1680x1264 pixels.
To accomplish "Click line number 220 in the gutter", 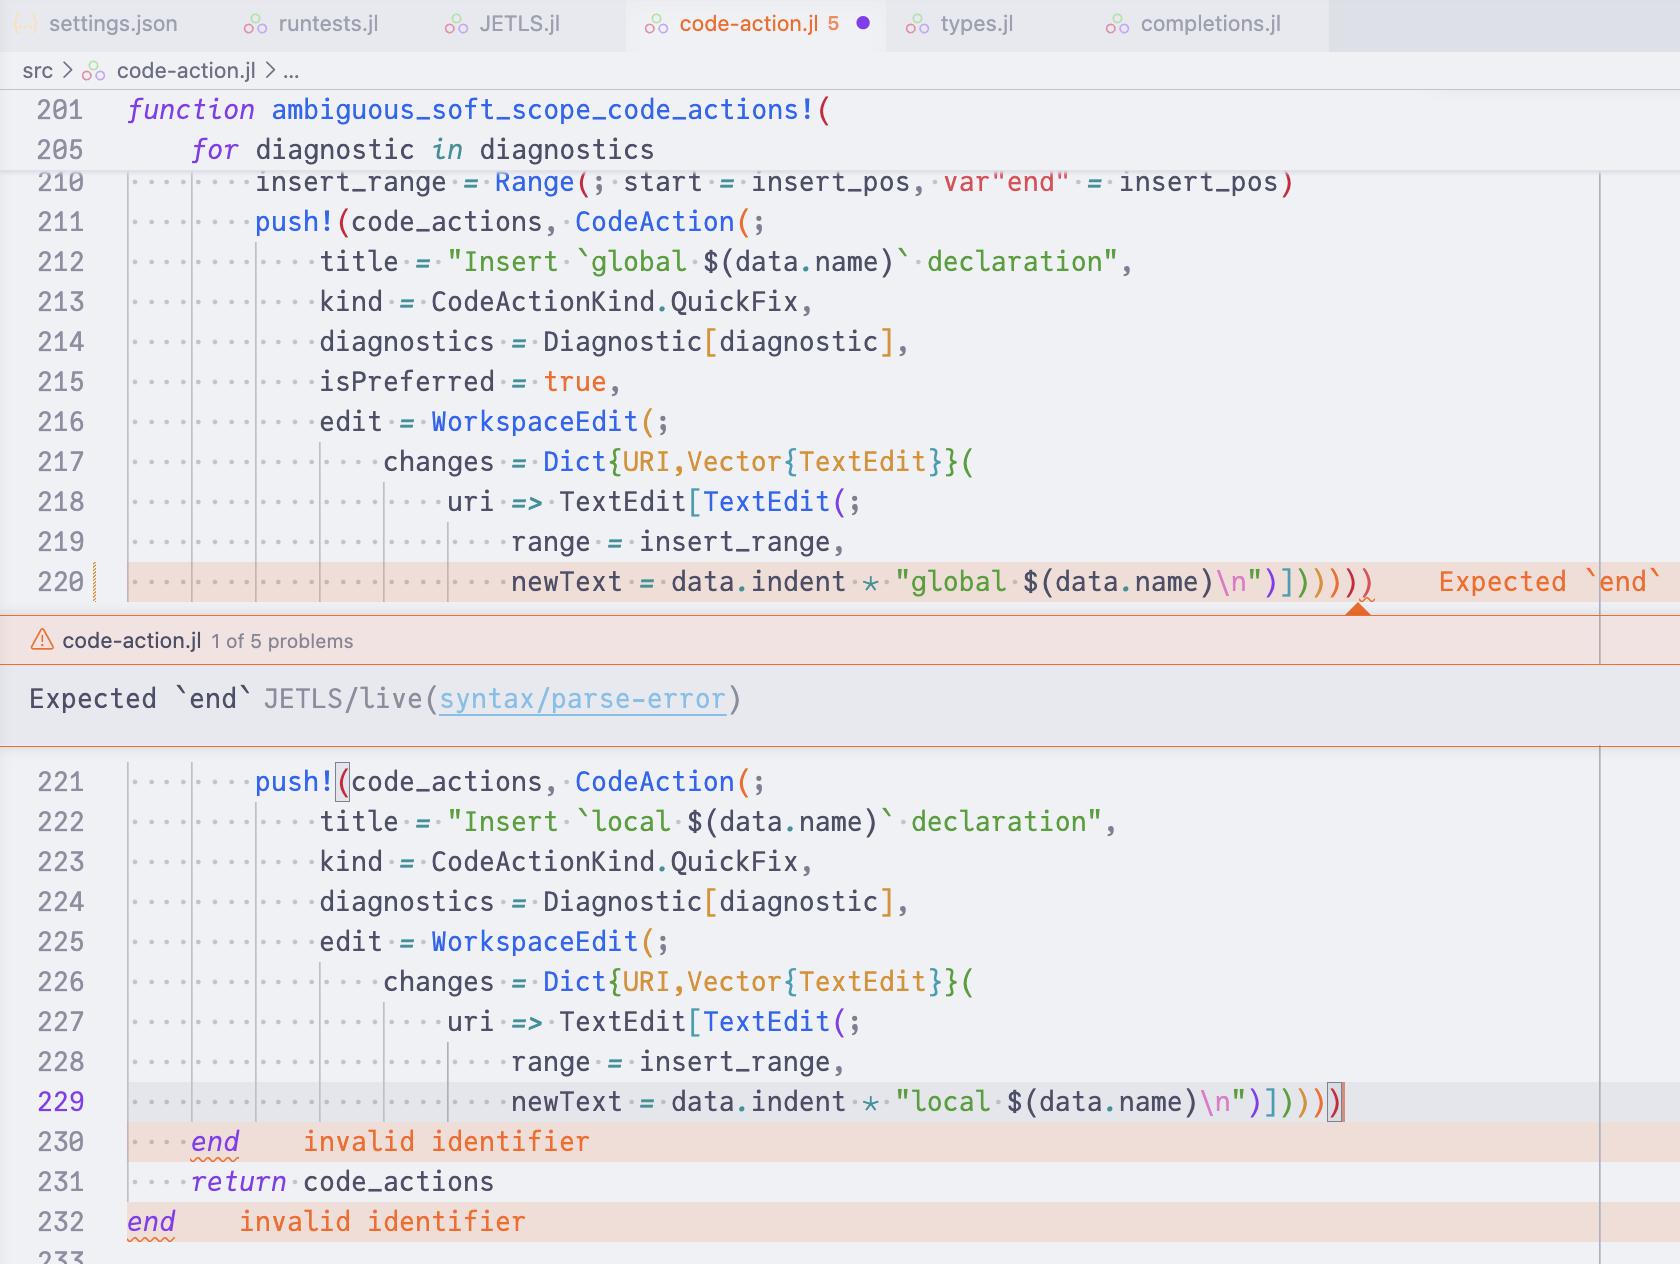I will 61,582.
